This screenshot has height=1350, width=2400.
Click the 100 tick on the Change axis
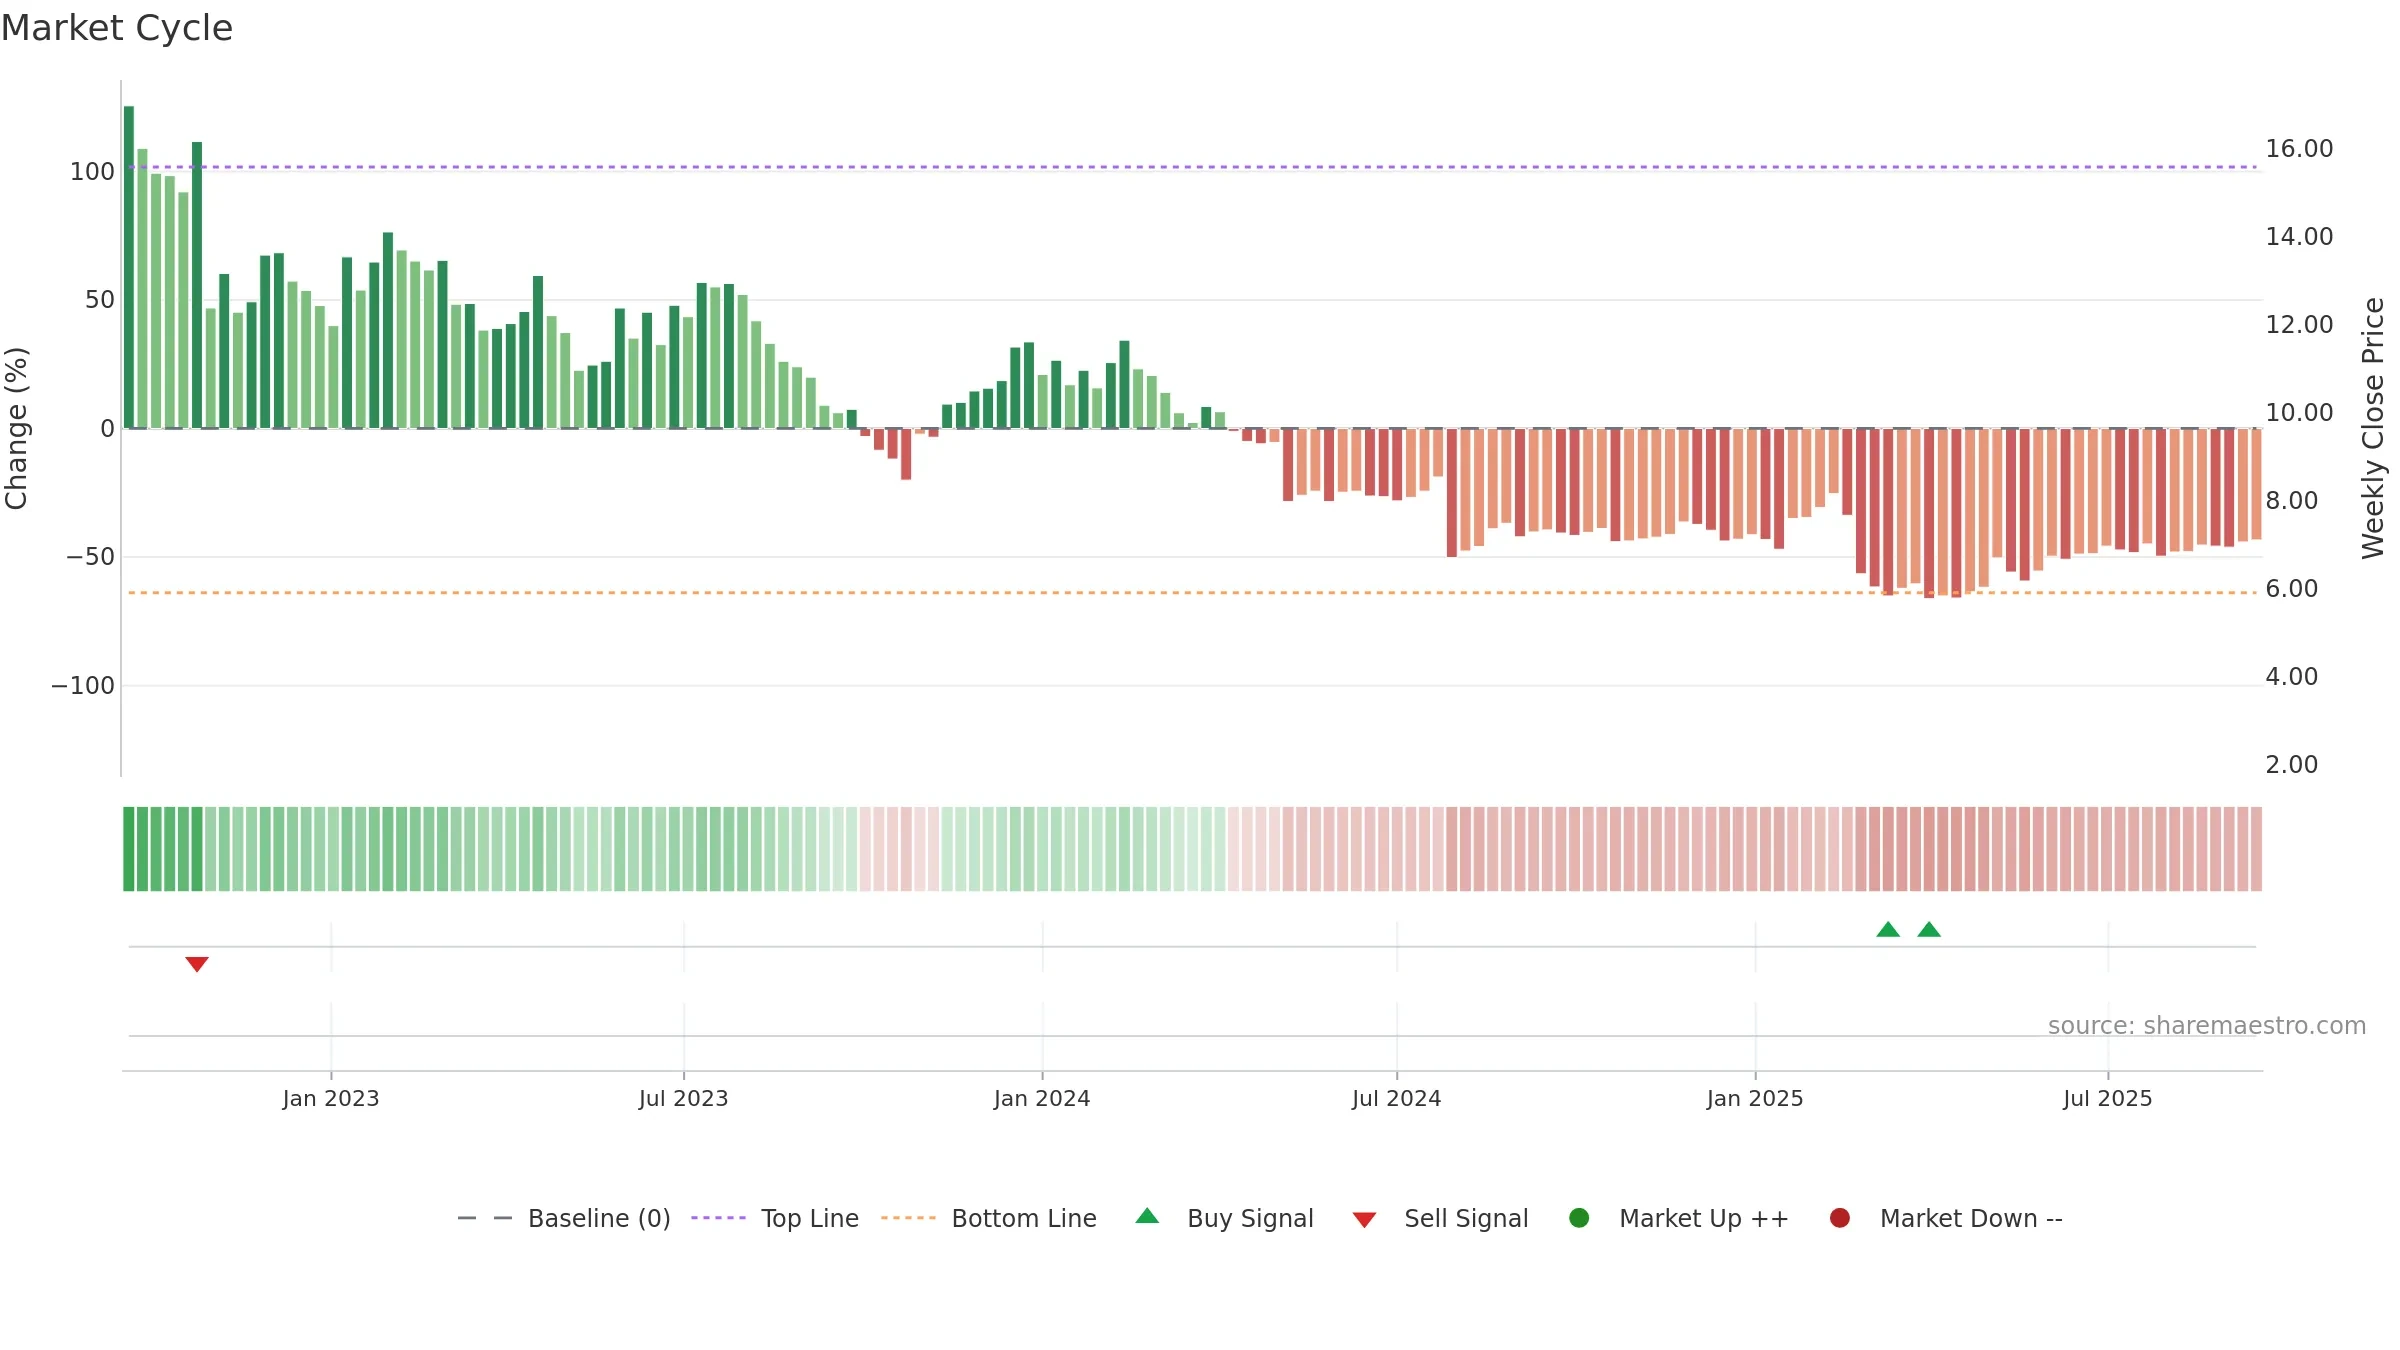[x=92, y=172]
